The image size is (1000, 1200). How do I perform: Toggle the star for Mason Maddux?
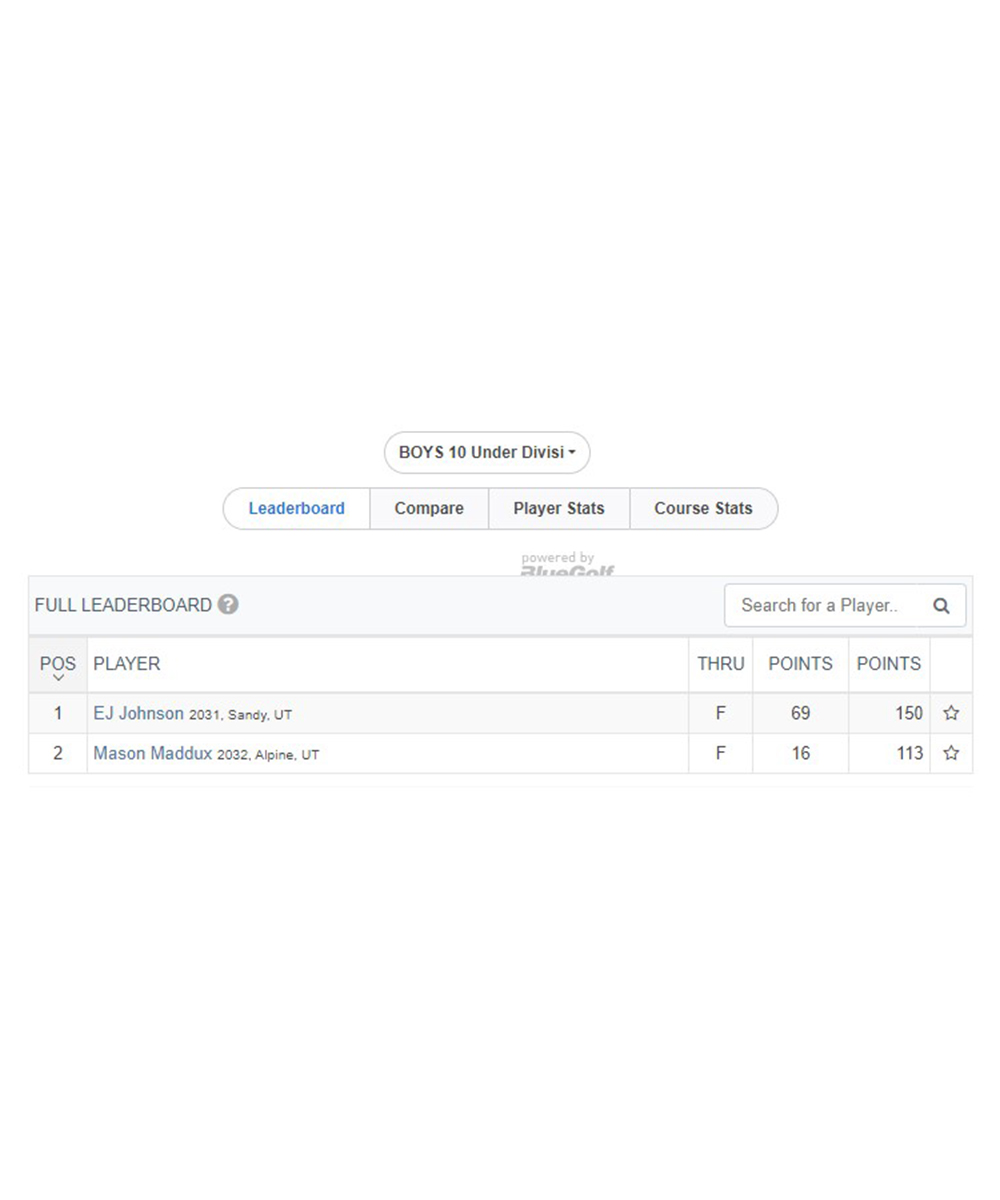[x=951, y=753]
